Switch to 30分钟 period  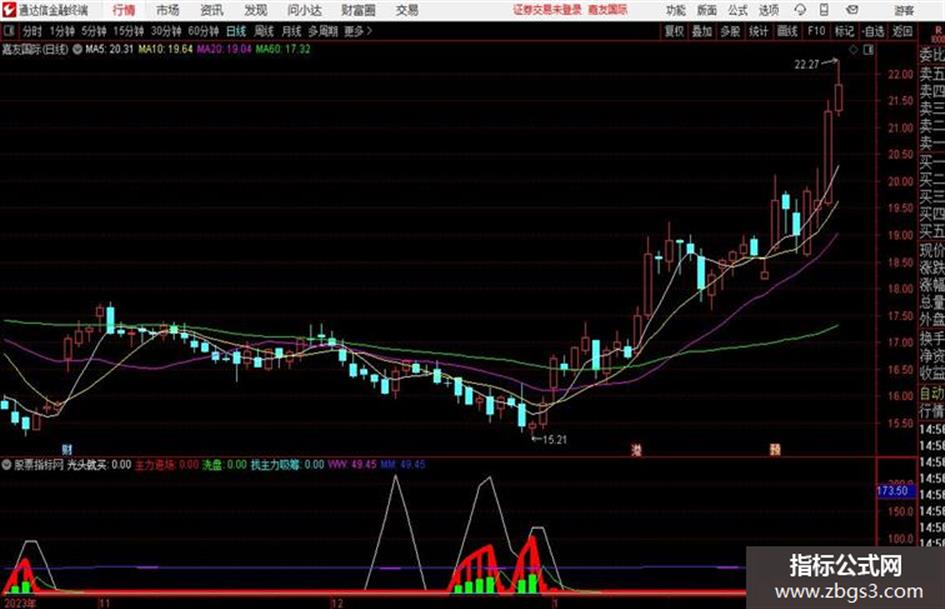pyautogui.click(x=166, y=31)
